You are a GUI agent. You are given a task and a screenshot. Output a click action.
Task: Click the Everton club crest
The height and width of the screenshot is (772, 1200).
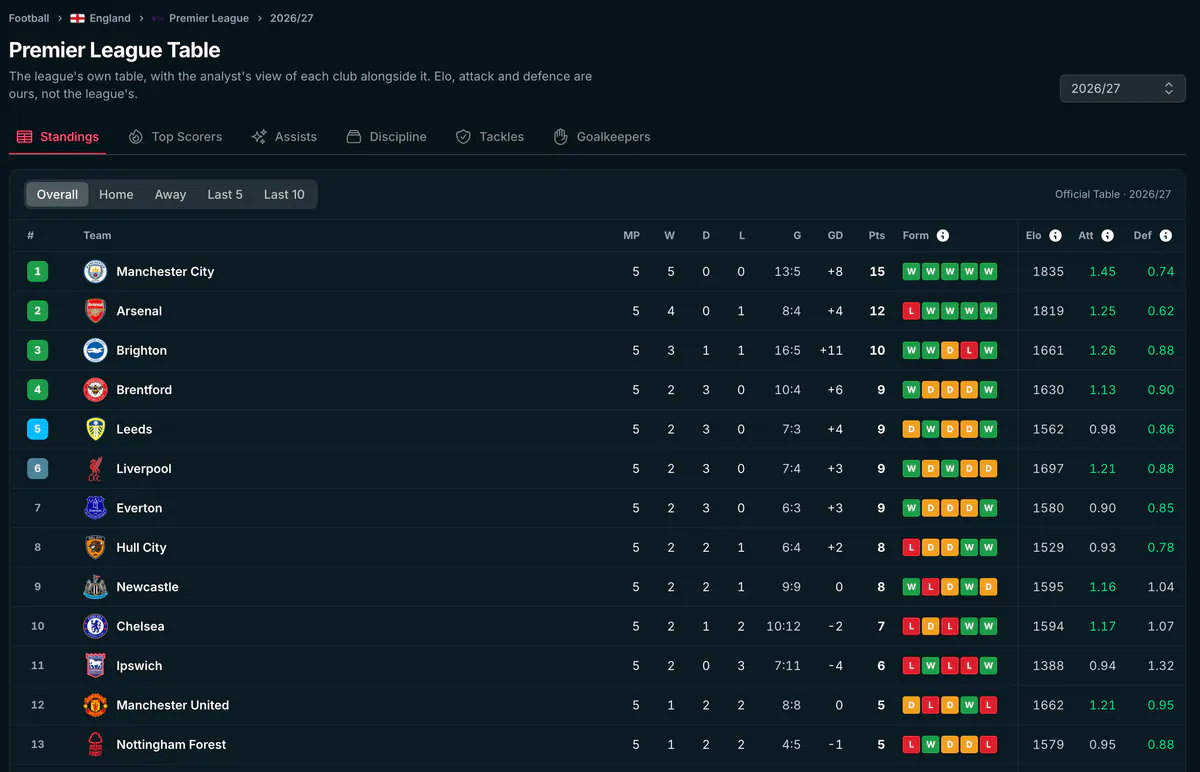(95, 508)
